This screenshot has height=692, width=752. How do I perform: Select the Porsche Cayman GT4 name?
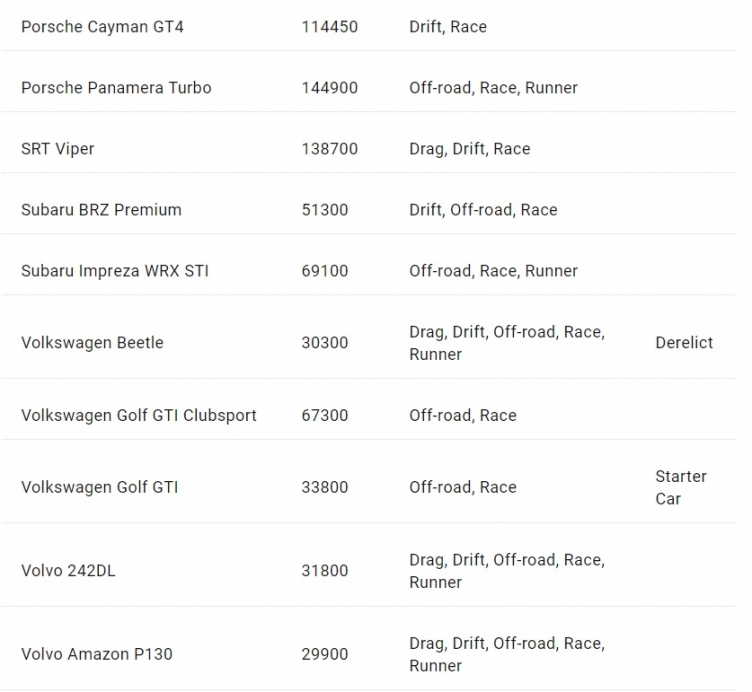click(x=102, y=27)
